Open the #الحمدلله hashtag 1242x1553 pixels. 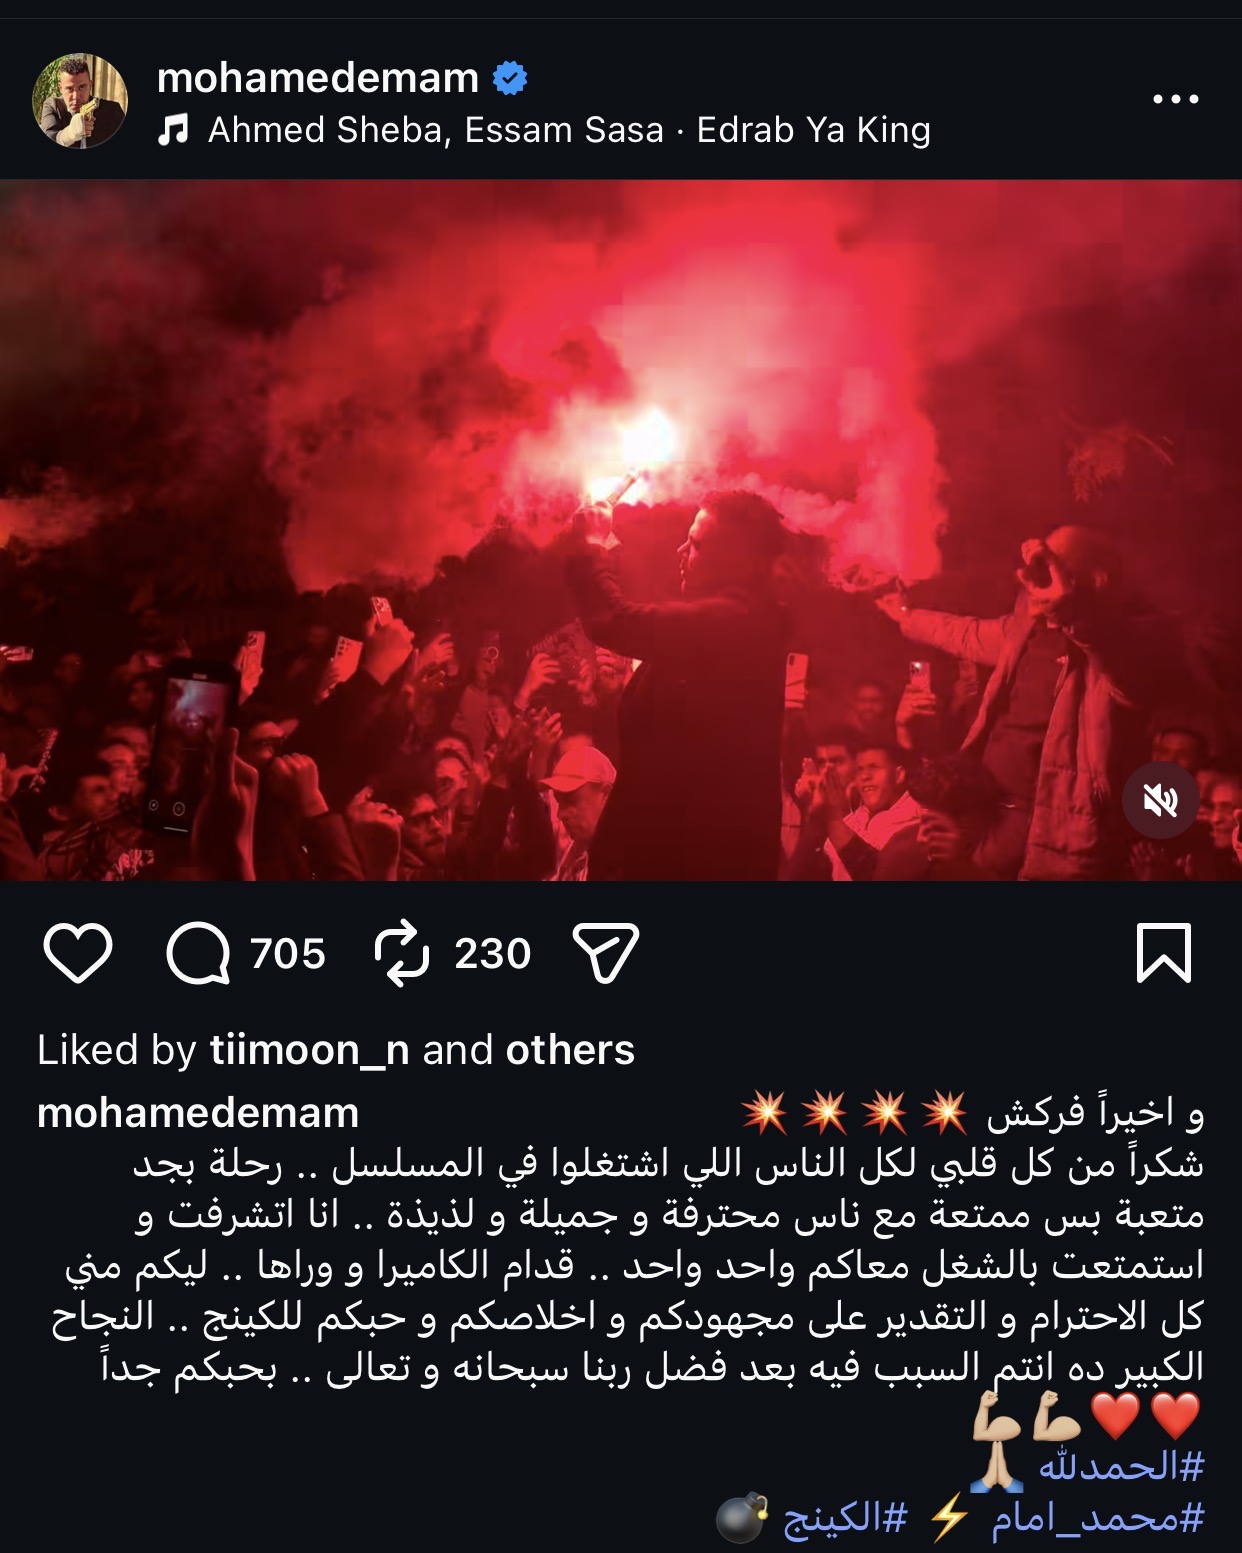[x=1121, y=1467]
